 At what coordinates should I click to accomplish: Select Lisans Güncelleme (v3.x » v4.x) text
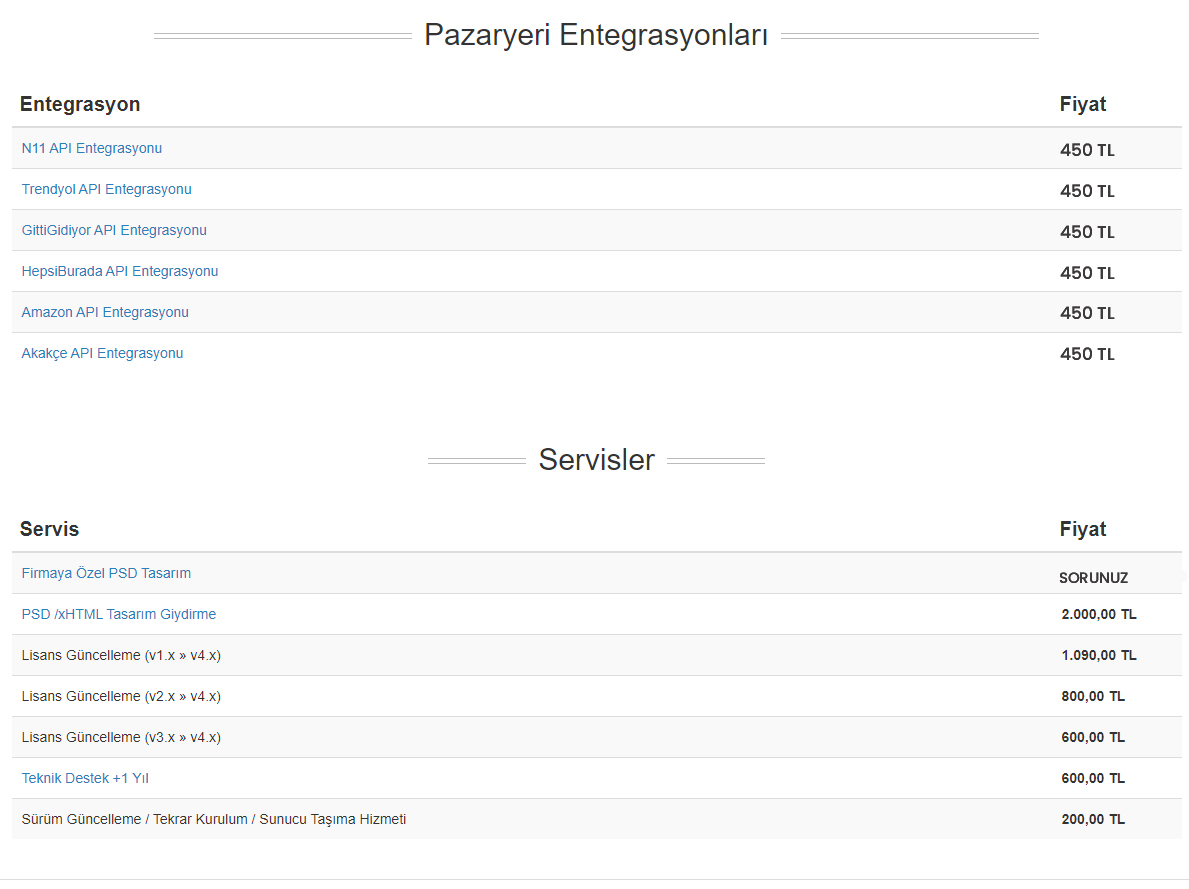[x=121, y=737]
